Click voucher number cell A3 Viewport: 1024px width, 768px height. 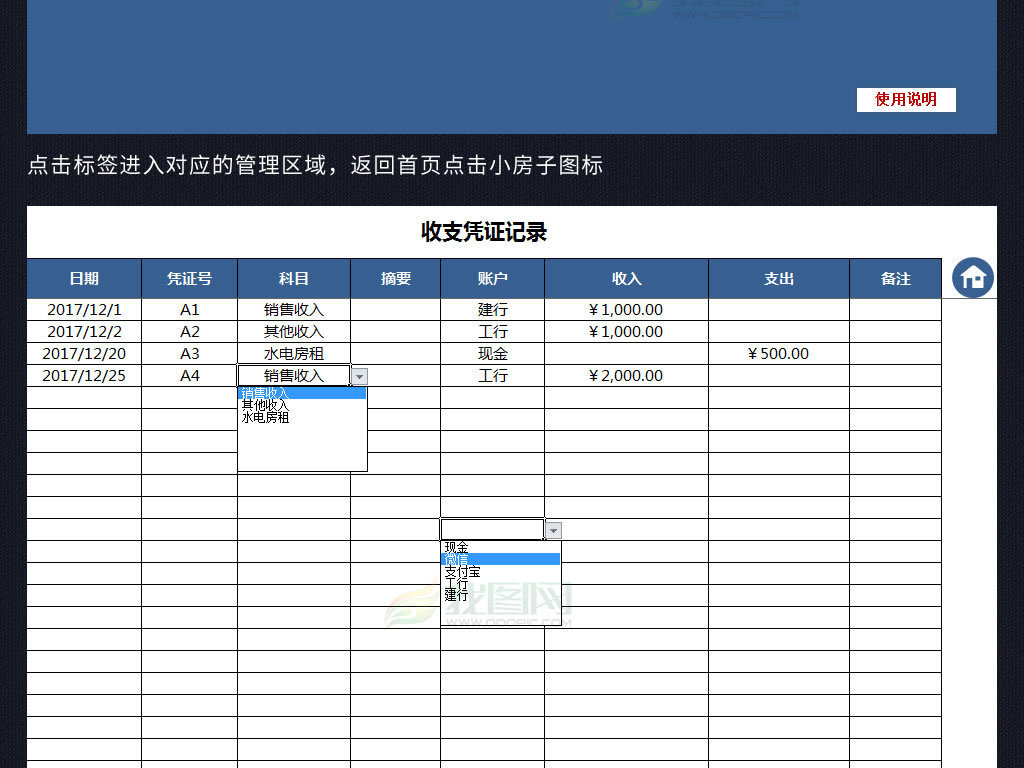click(x=190, y=353)
